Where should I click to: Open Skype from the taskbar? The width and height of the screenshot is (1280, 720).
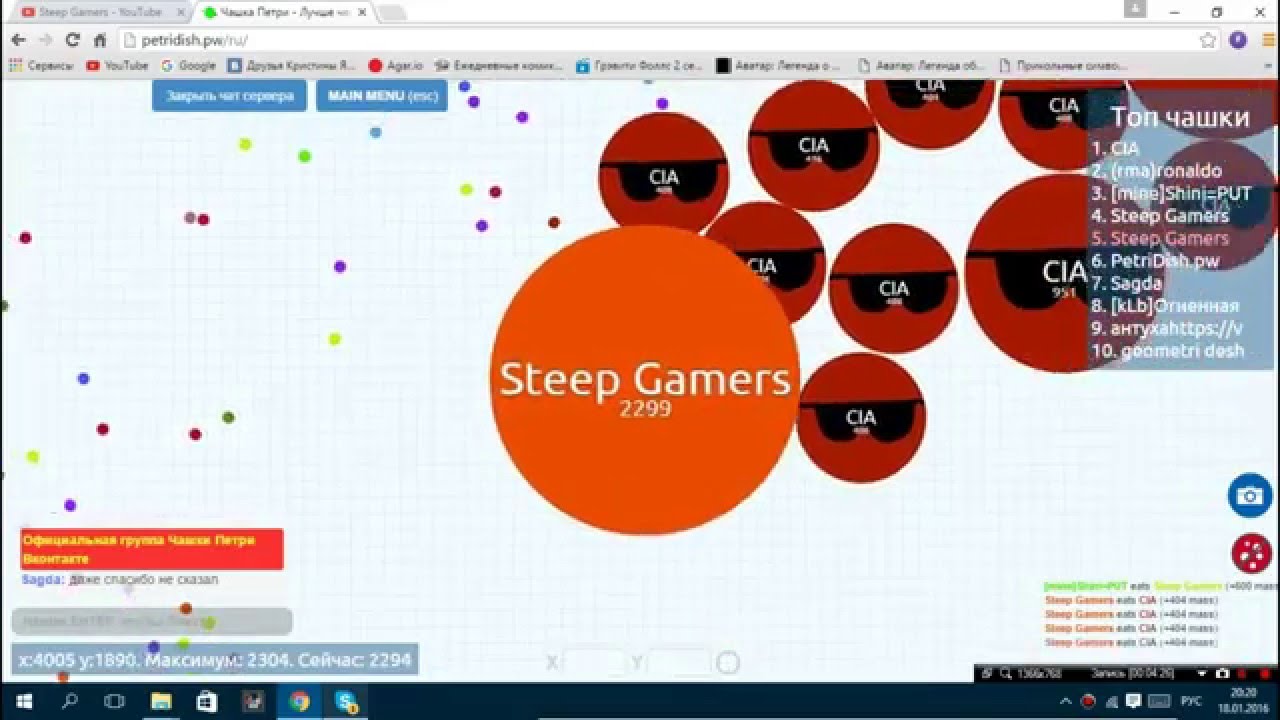pyautogui.click(x=346, y=701)
